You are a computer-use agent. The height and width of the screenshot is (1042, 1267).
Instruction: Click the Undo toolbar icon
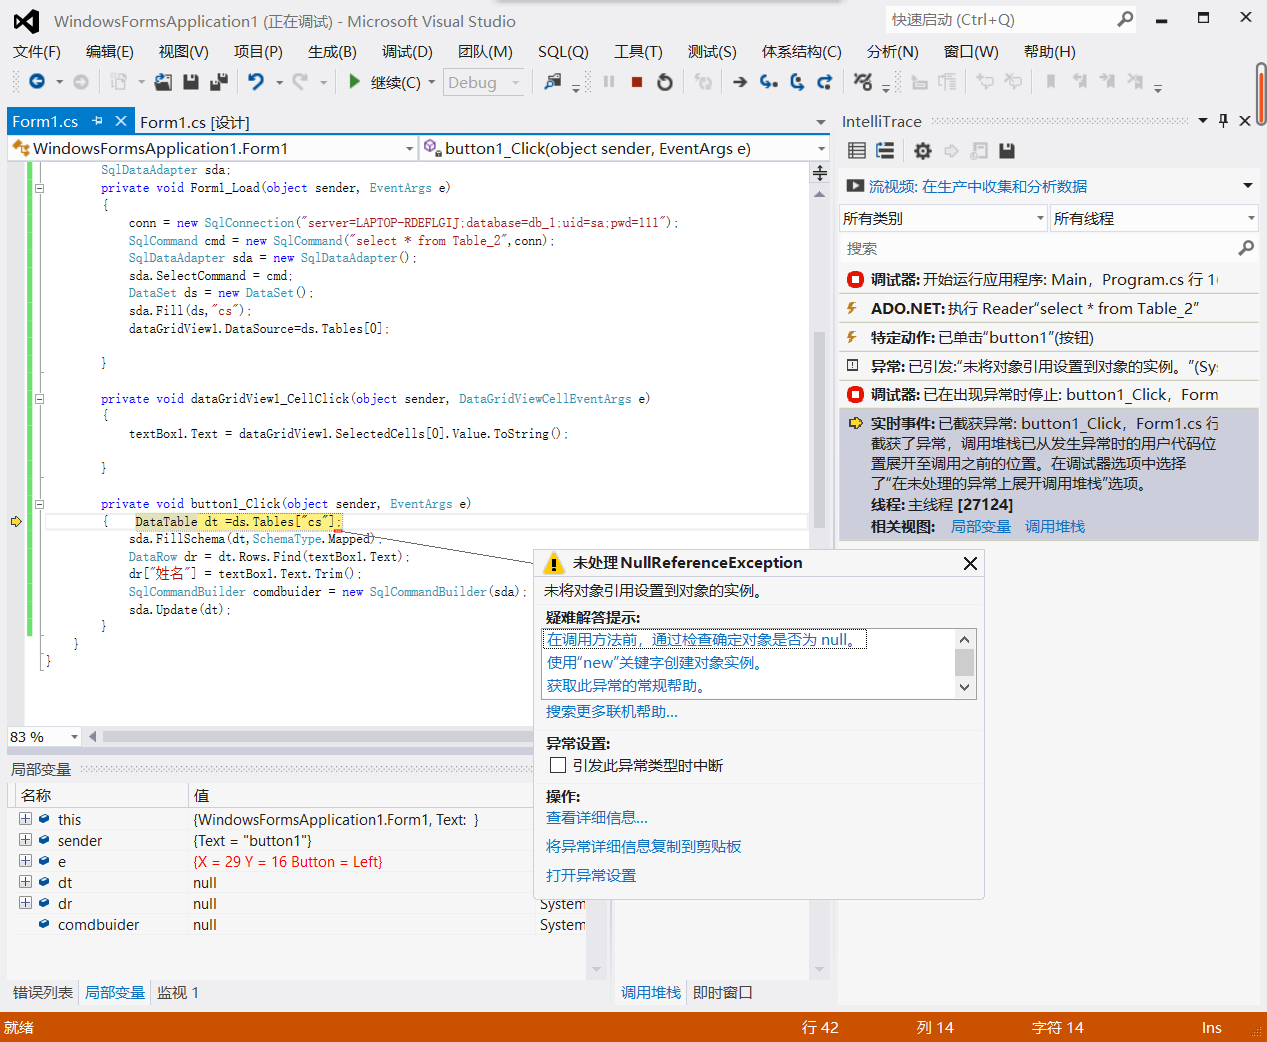coord(256,82)
